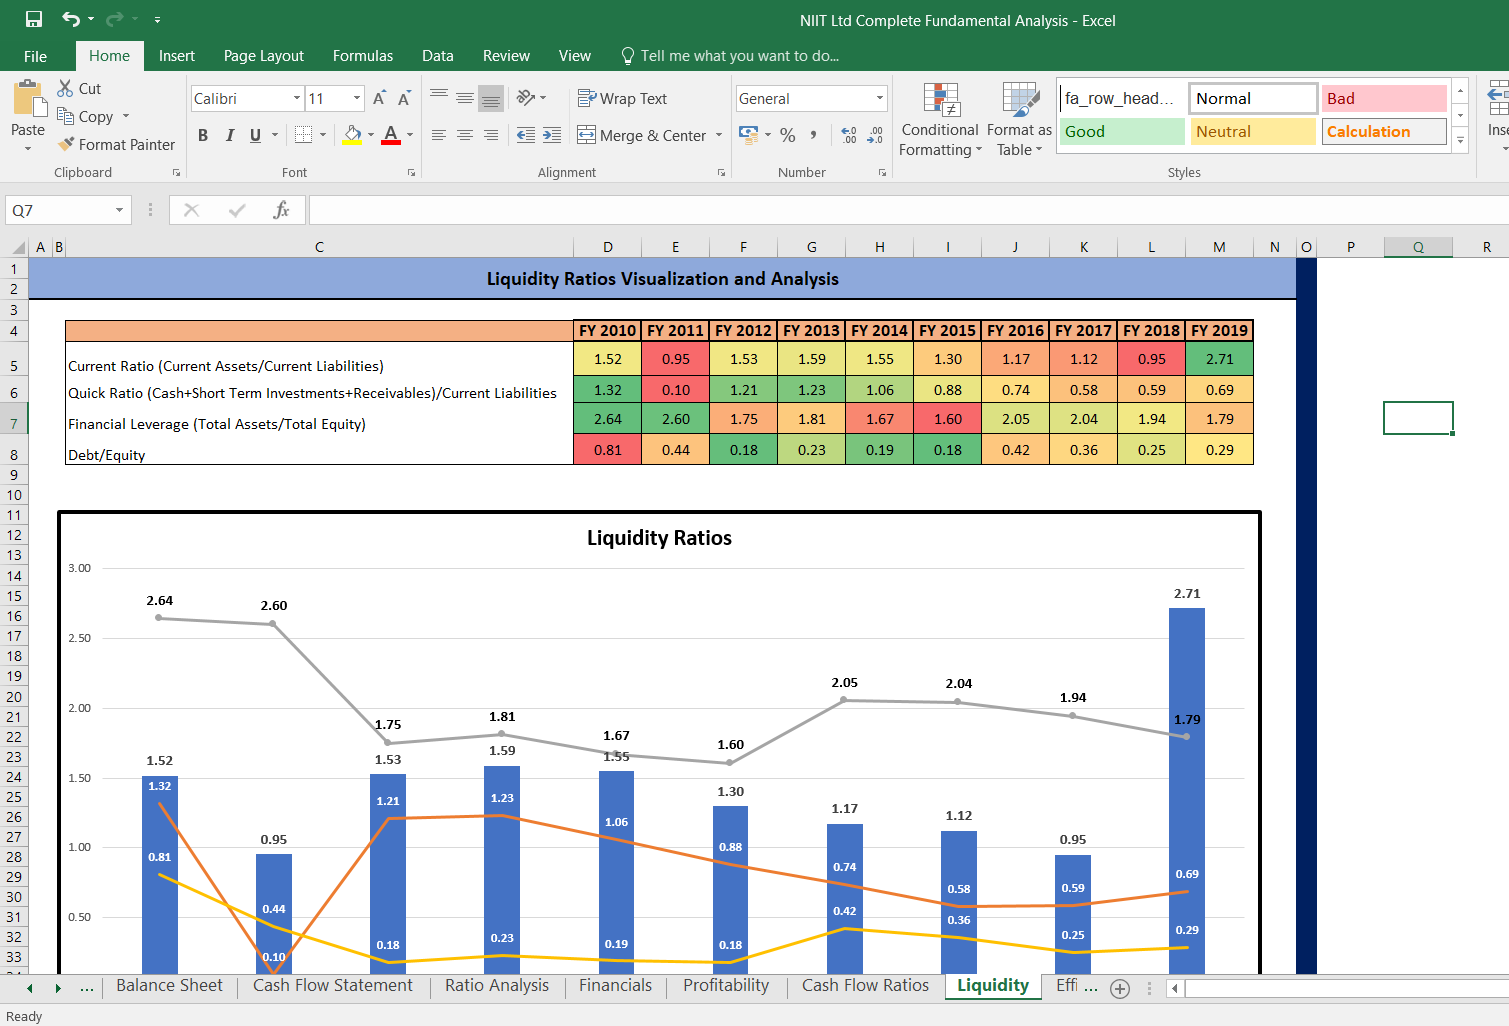Open text orientation options
1509x1026 pixels.
tap(531, 98)
